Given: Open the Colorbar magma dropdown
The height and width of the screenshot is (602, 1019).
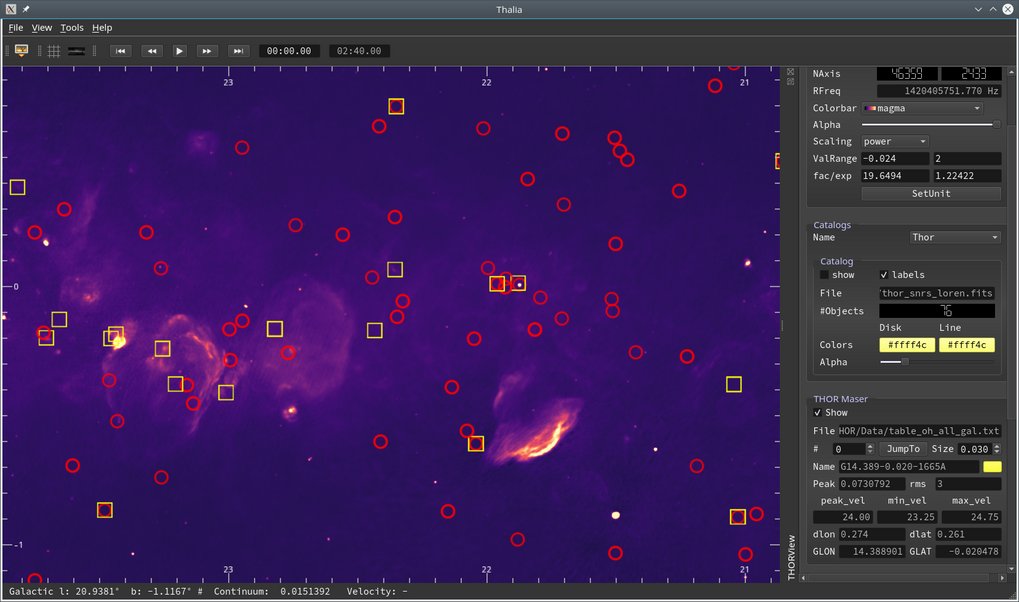Looking at the screenshot, I should pos(923,108).
